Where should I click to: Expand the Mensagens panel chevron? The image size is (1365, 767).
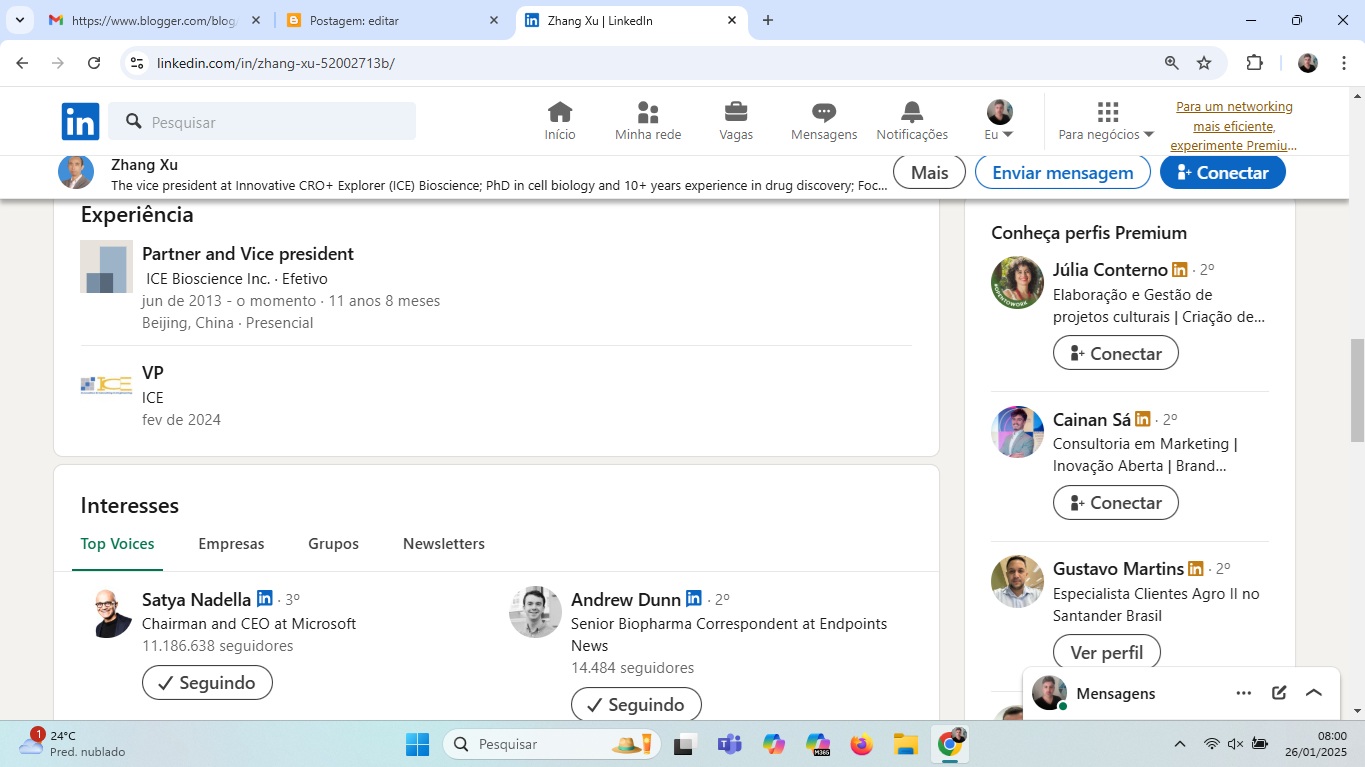point(1314,693)
